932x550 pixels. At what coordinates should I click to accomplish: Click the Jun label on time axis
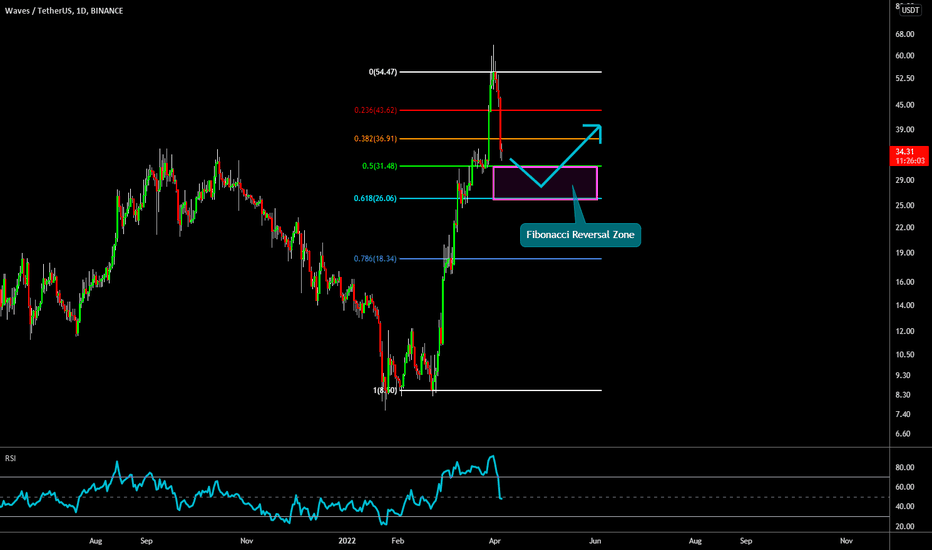click(x=595, y=541)
